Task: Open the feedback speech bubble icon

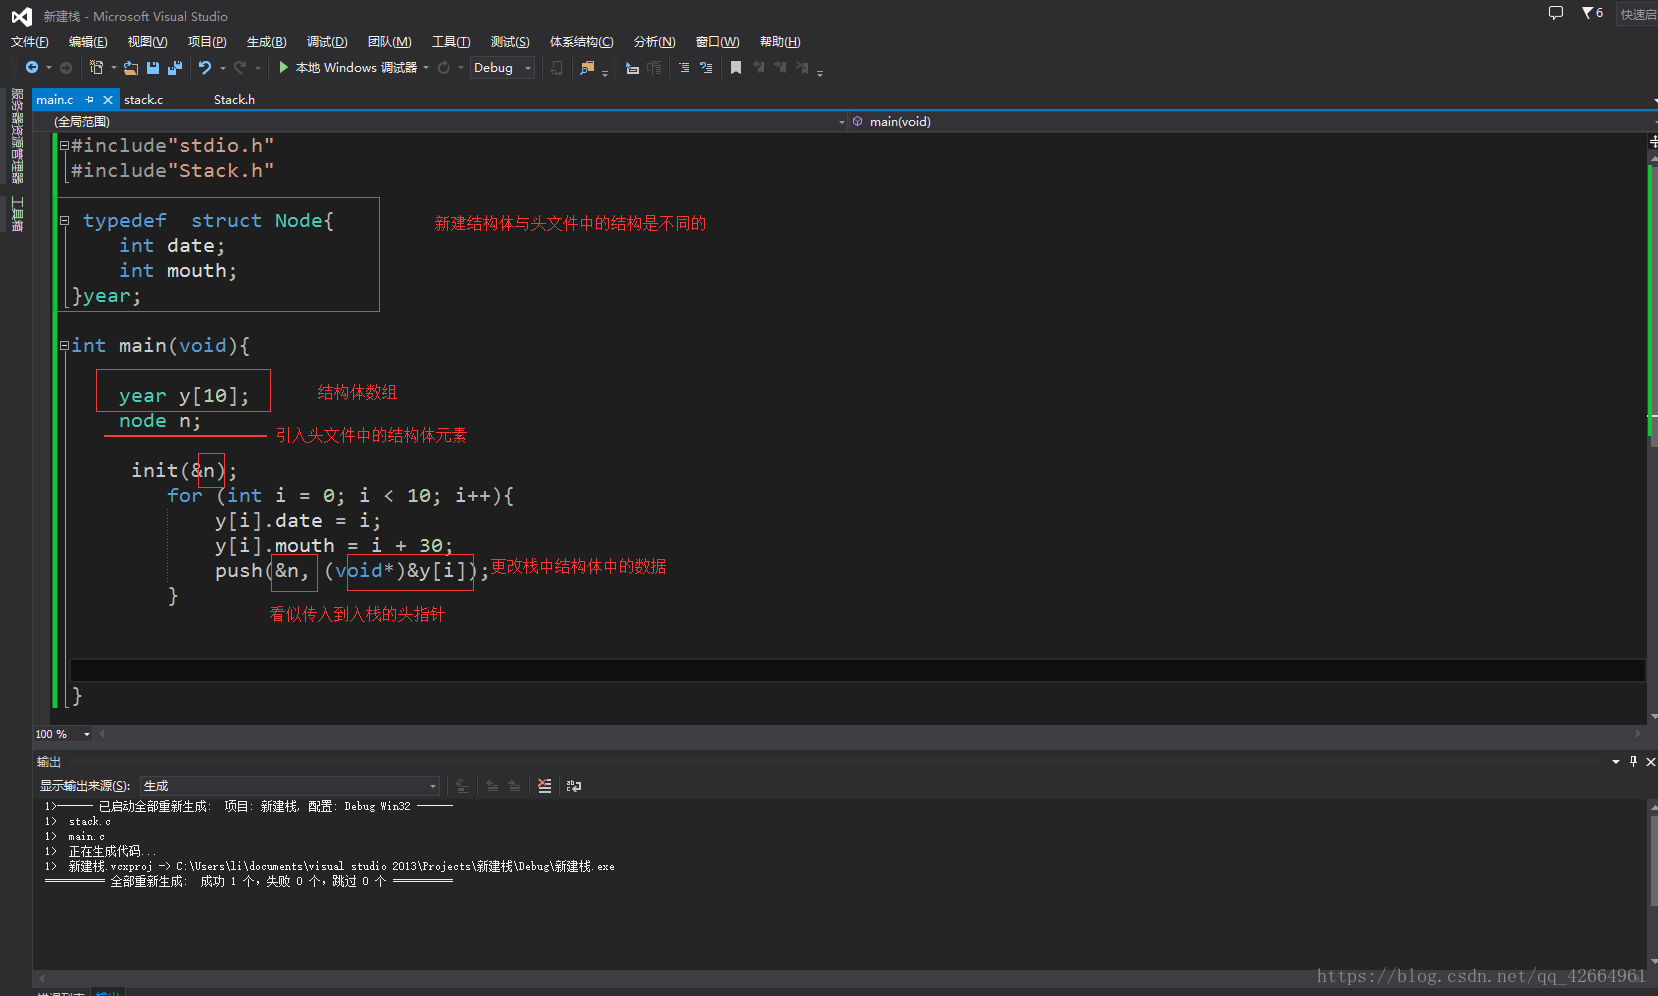Action: coord(1556,13)
